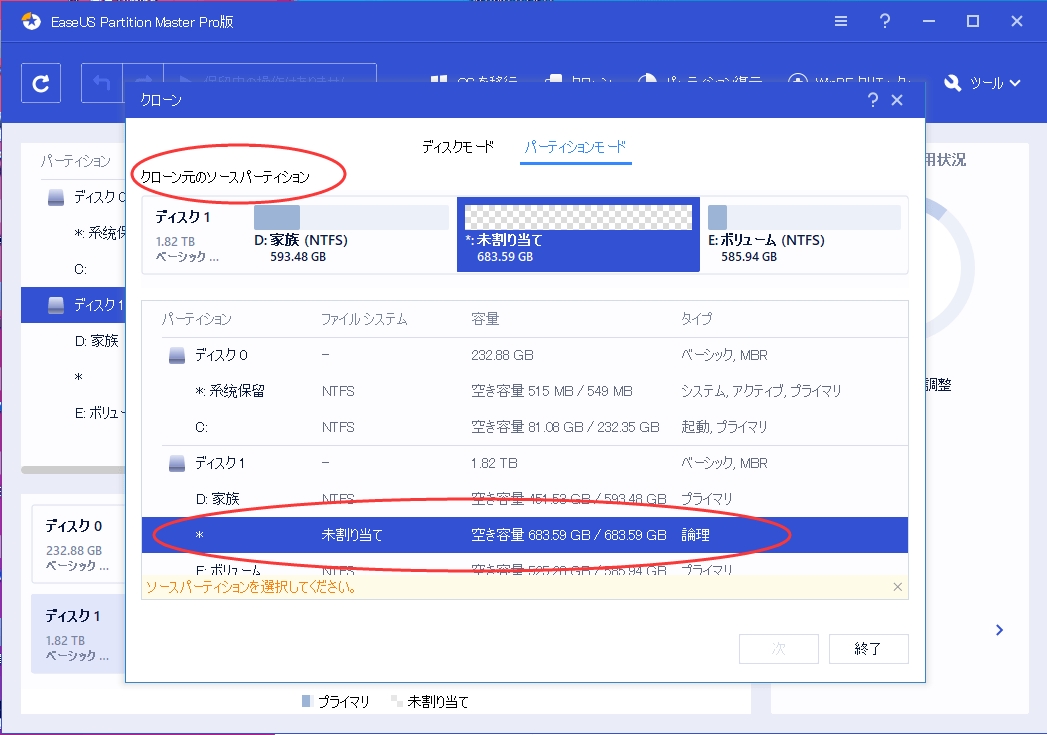The height and width of the screenshot is (735, 1047).
Task: Click the right chevron arrow in the right panel
Action: 999,630
